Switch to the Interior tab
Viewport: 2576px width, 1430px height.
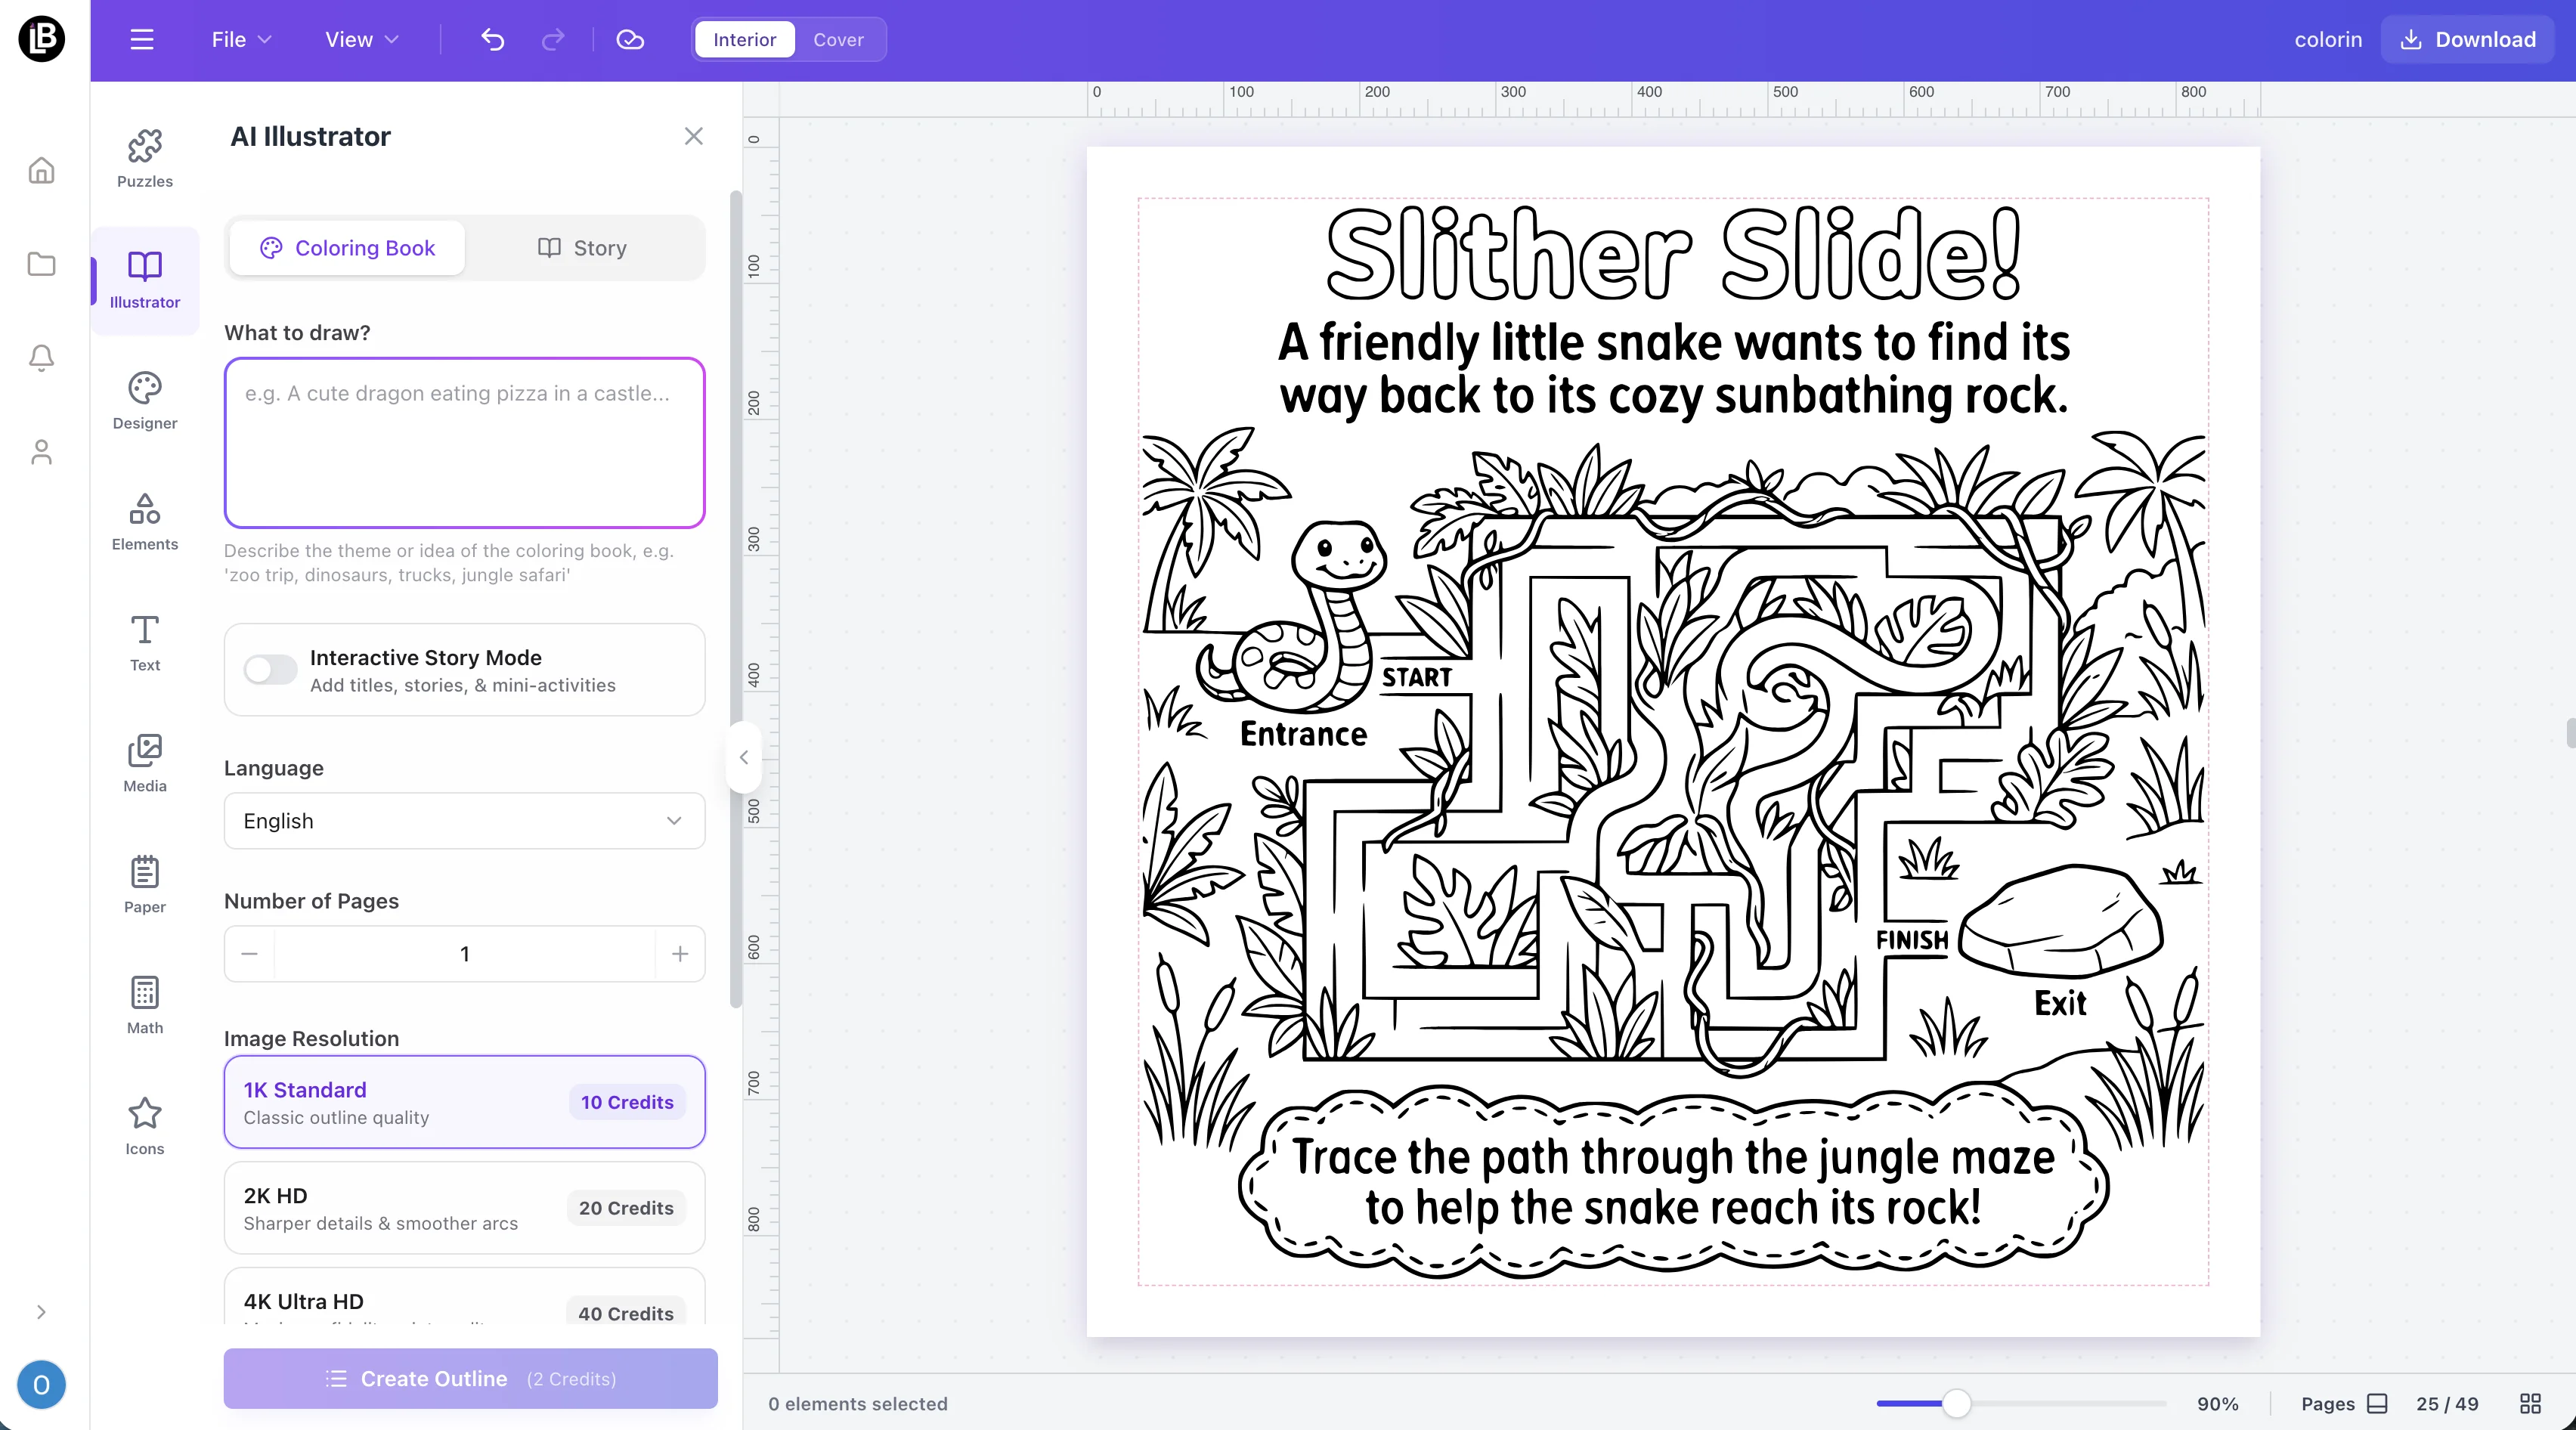click(x=744, y=39)
